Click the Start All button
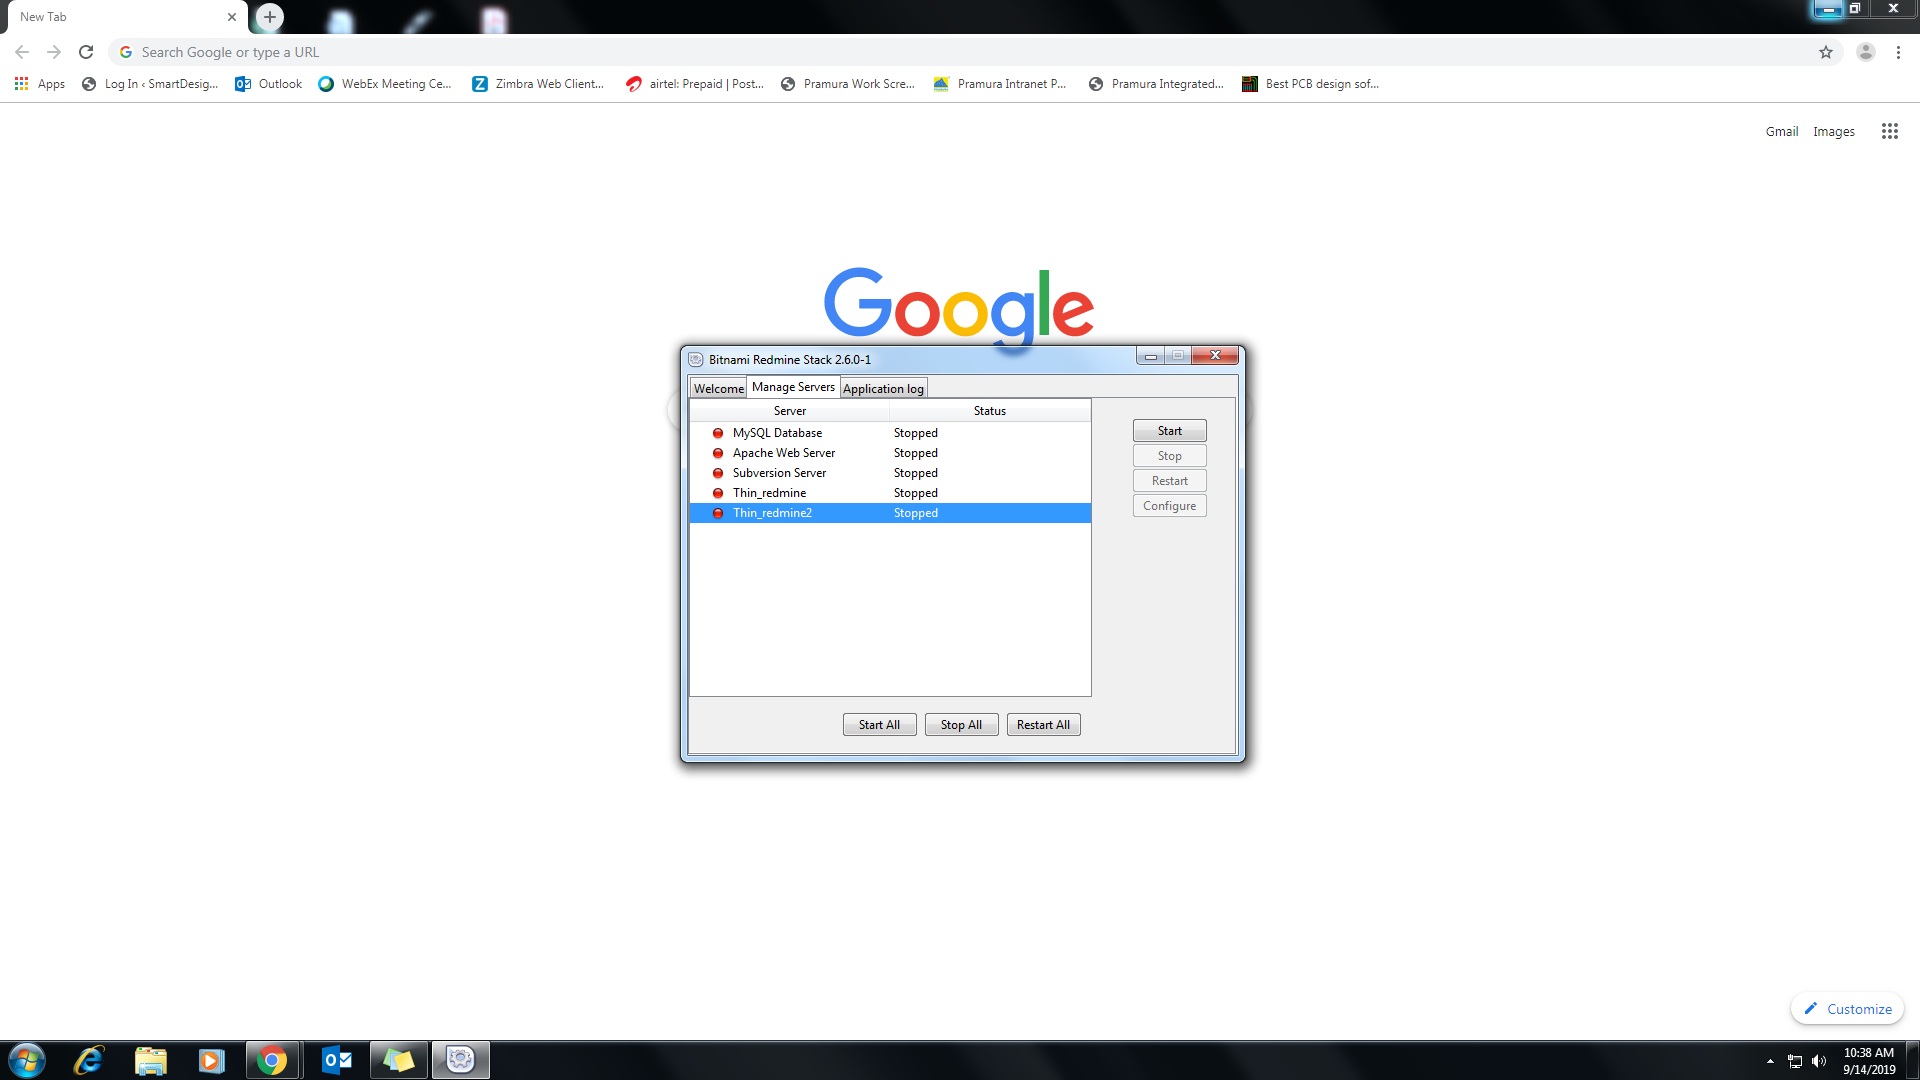Screen dimensions: 1920x1080 coord(879,725)
